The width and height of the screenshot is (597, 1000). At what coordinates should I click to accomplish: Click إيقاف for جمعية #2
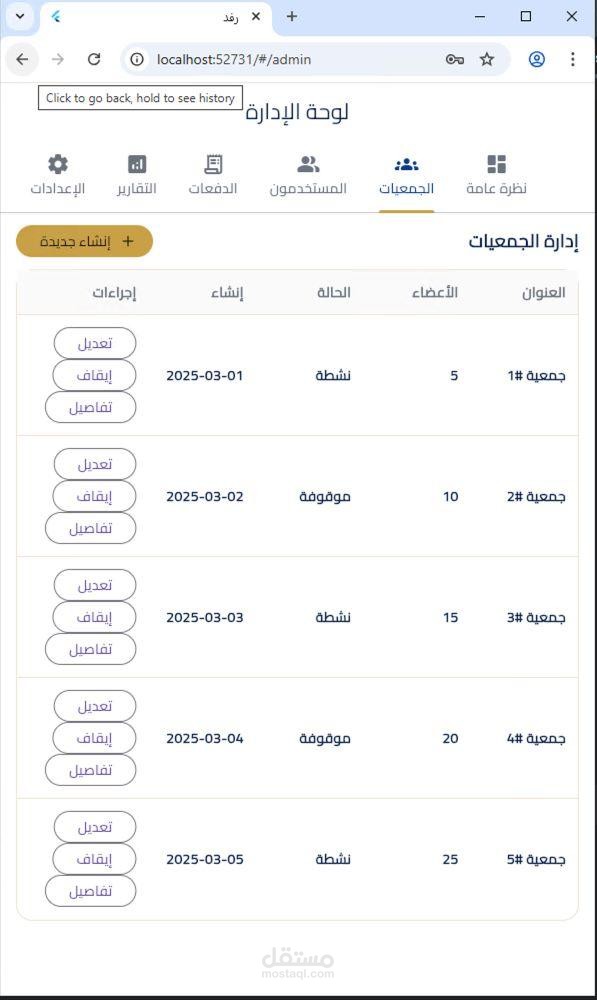coord(94,496)
